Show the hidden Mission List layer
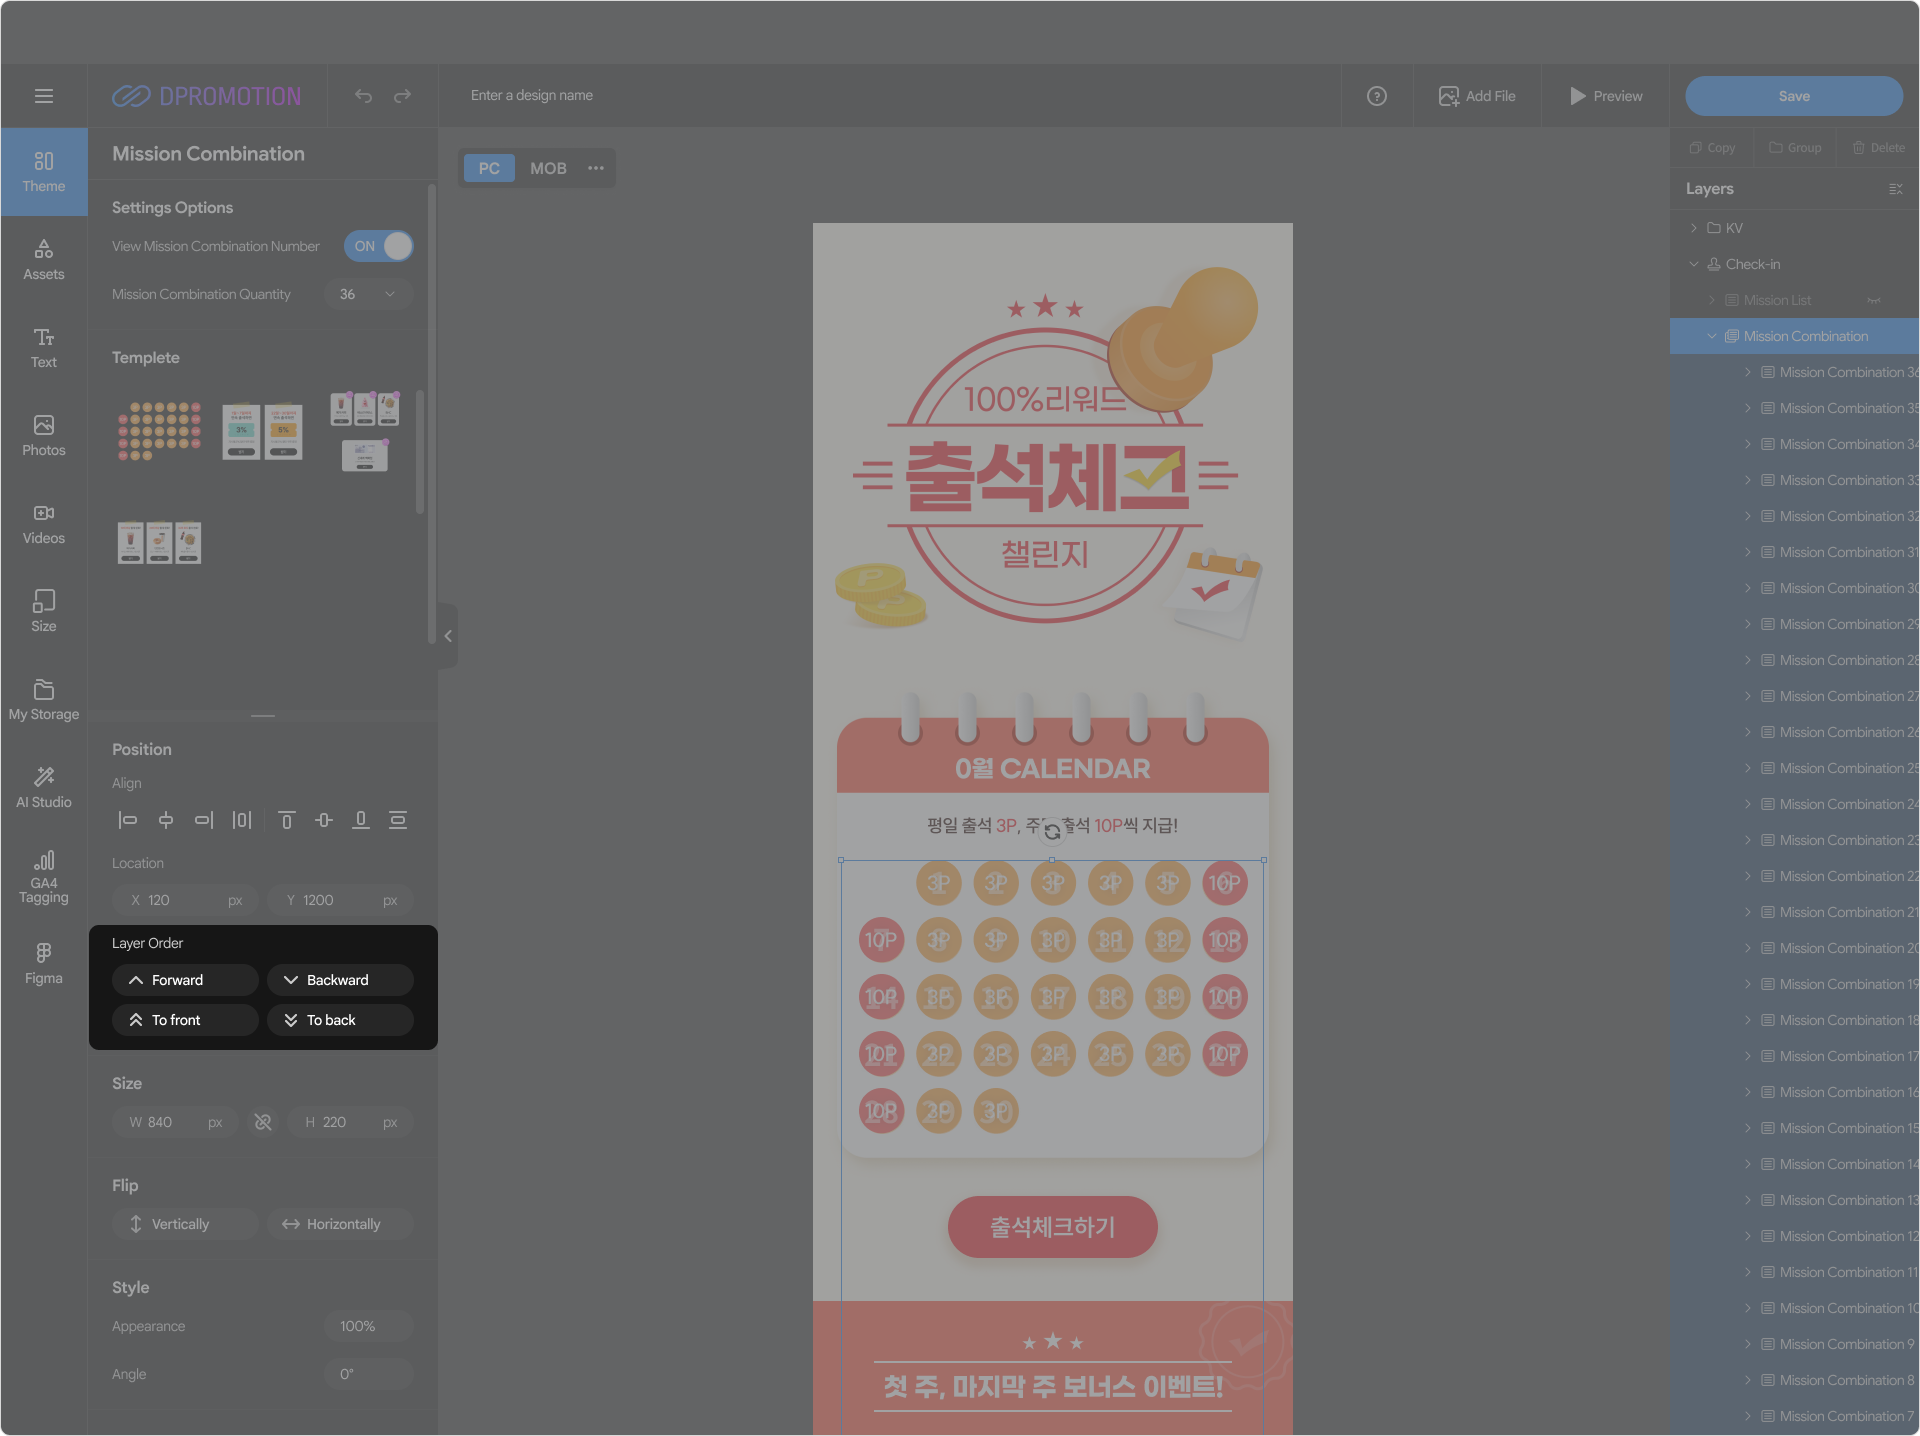Viewport: 1920px width, 1436px height. point(1874,300)
